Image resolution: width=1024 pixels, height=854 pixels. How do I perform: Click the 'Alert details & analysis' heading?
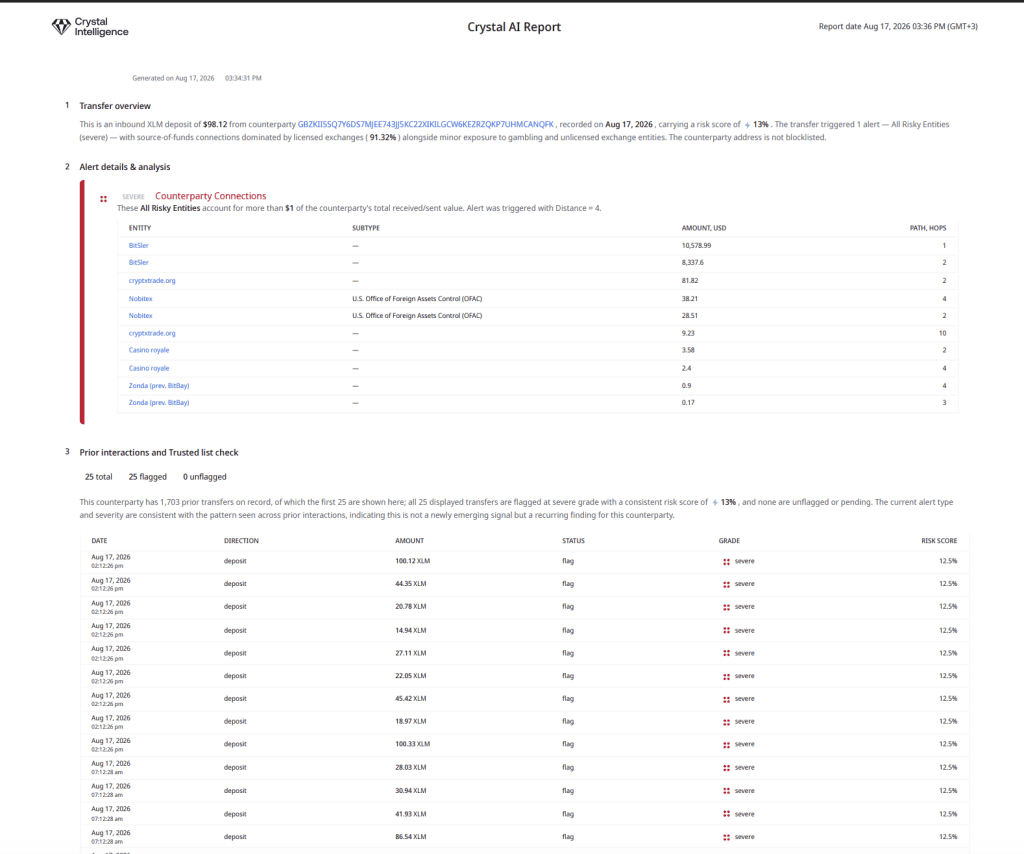pos(125,167)
